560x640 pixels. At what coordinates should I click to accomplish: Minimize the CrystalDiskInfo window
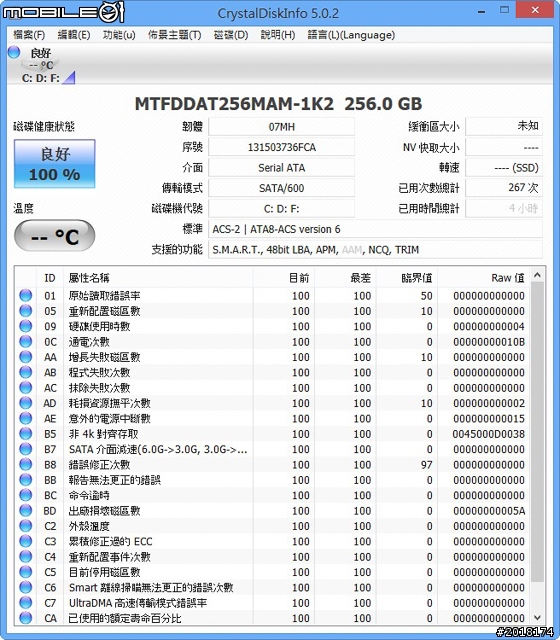click(x=482, y=12)
